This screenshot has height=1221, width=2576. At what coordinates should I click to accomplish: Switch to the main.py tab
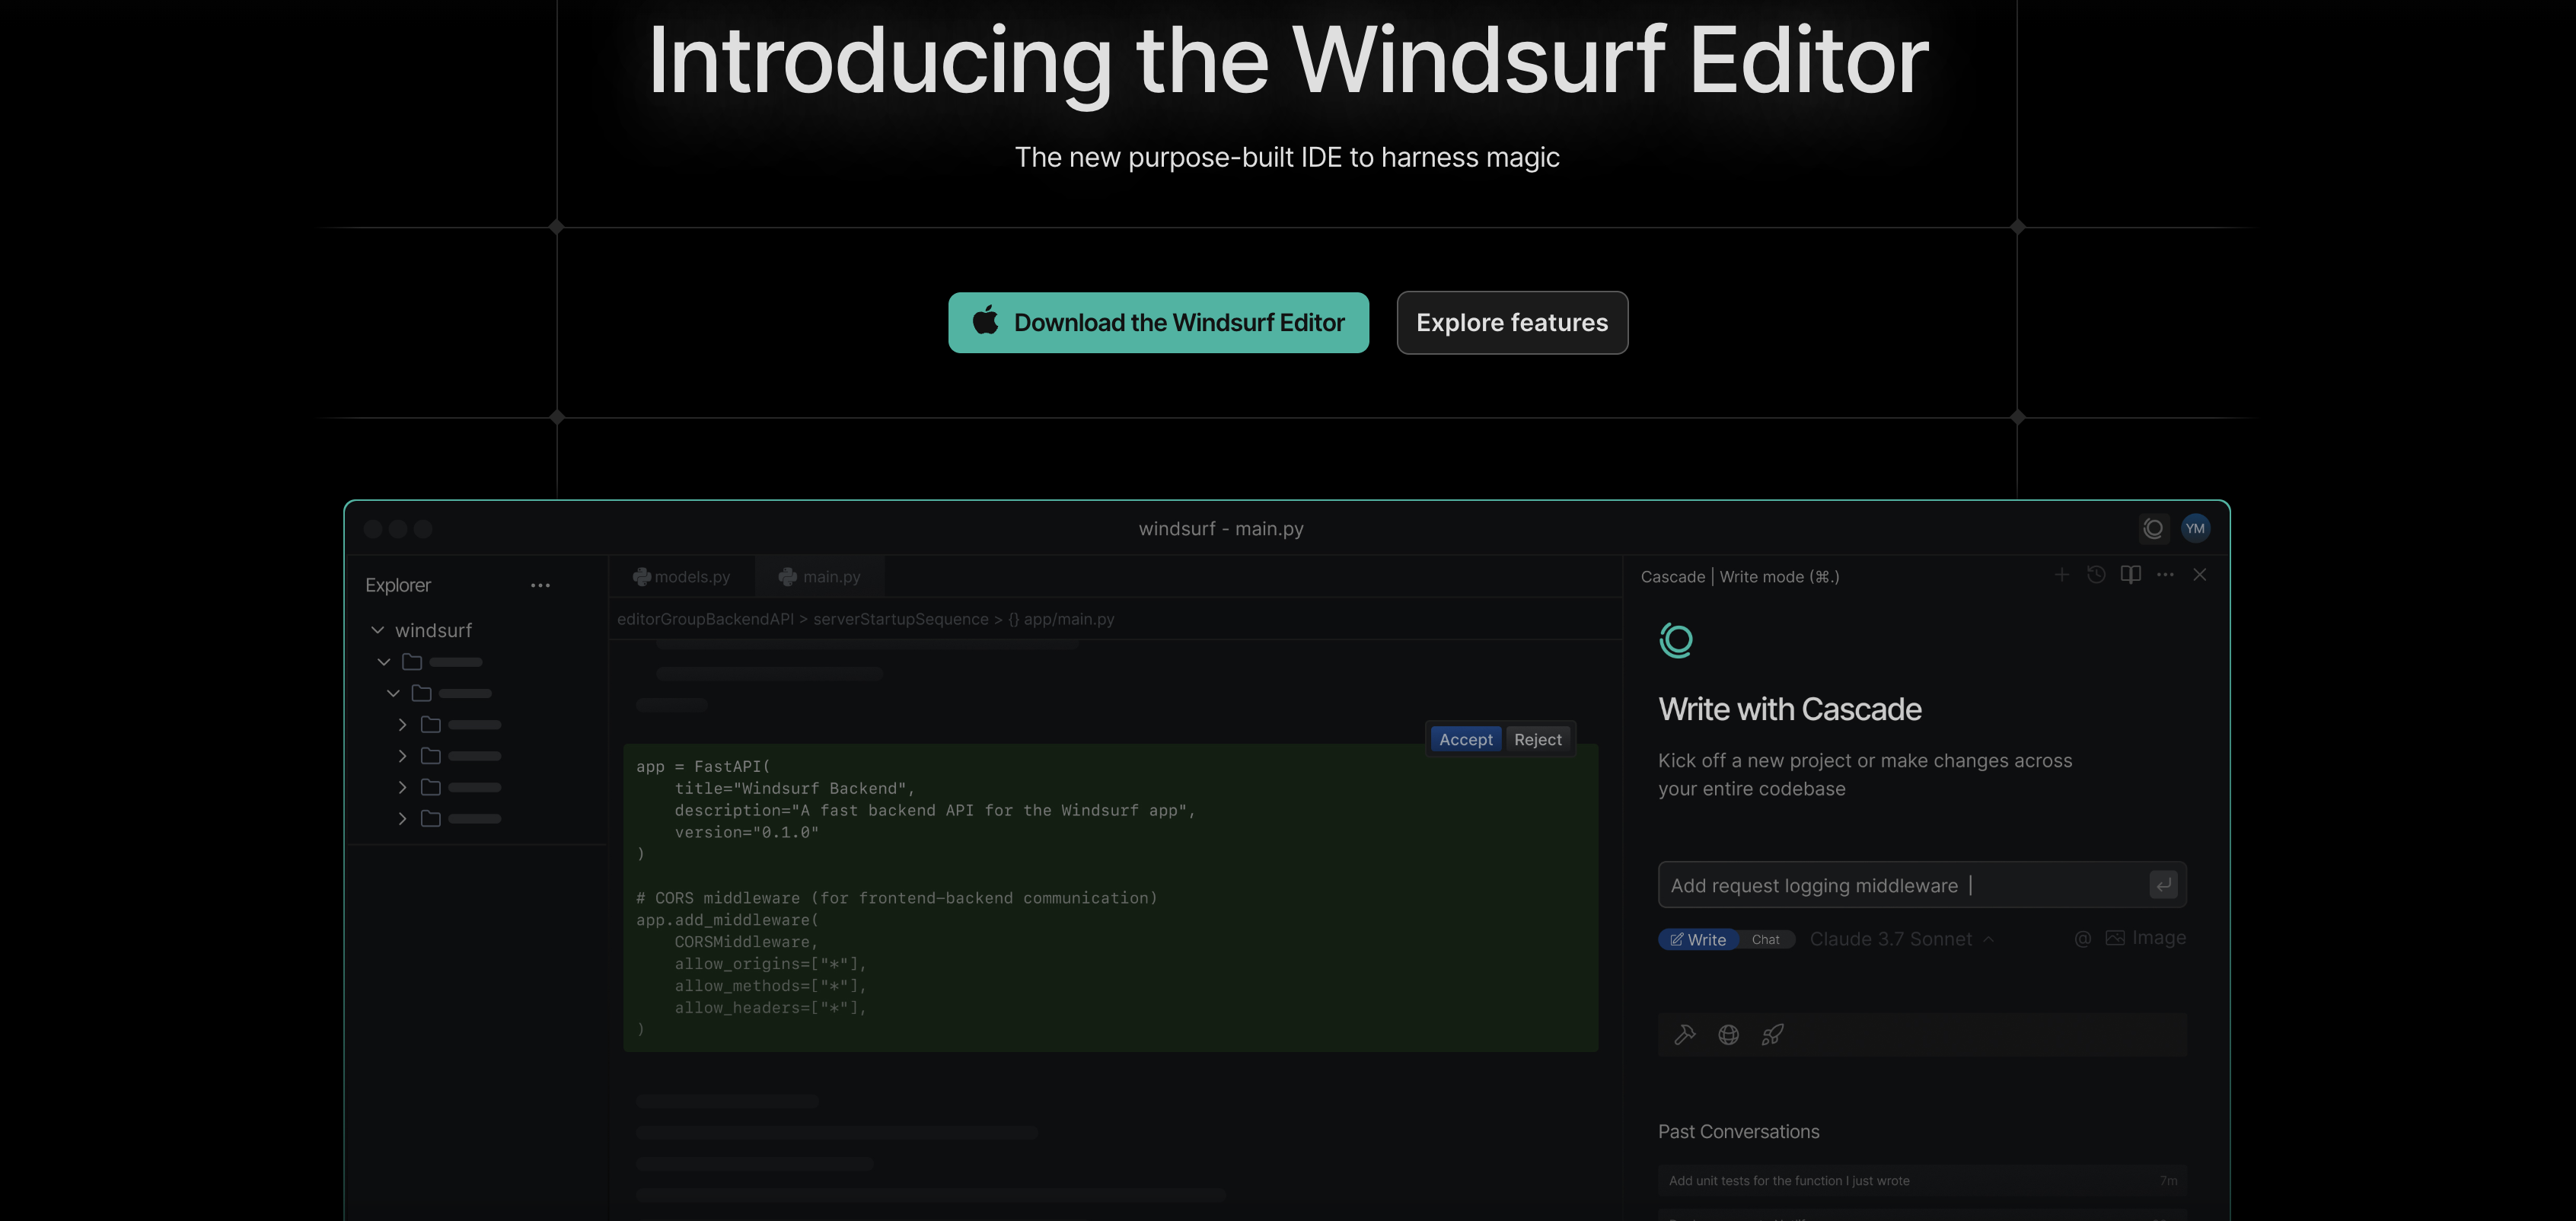(x=820, y=577)
